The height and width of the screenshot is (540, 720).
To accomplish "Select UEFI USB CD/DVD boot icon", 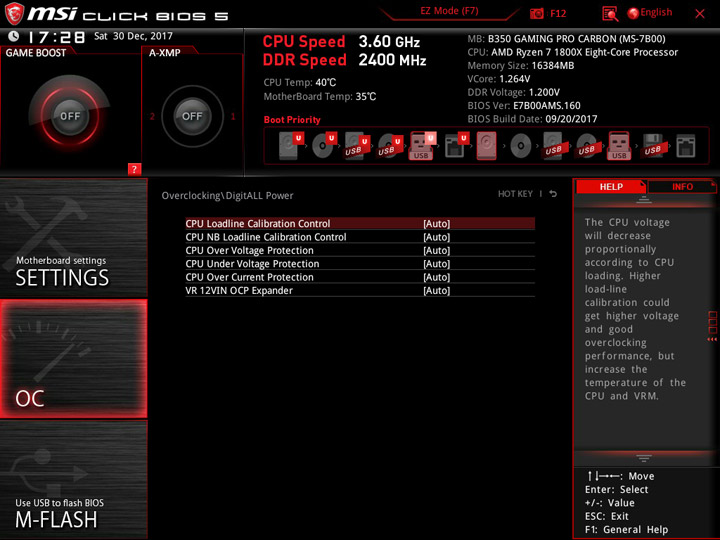I will (390, 146).
